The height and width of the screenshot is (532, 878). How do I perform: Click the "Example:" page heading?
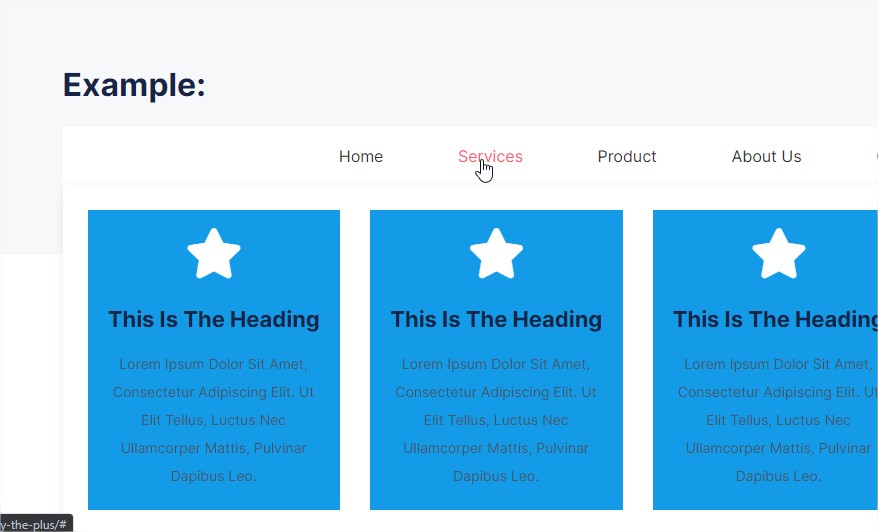[x=134, y=85]
